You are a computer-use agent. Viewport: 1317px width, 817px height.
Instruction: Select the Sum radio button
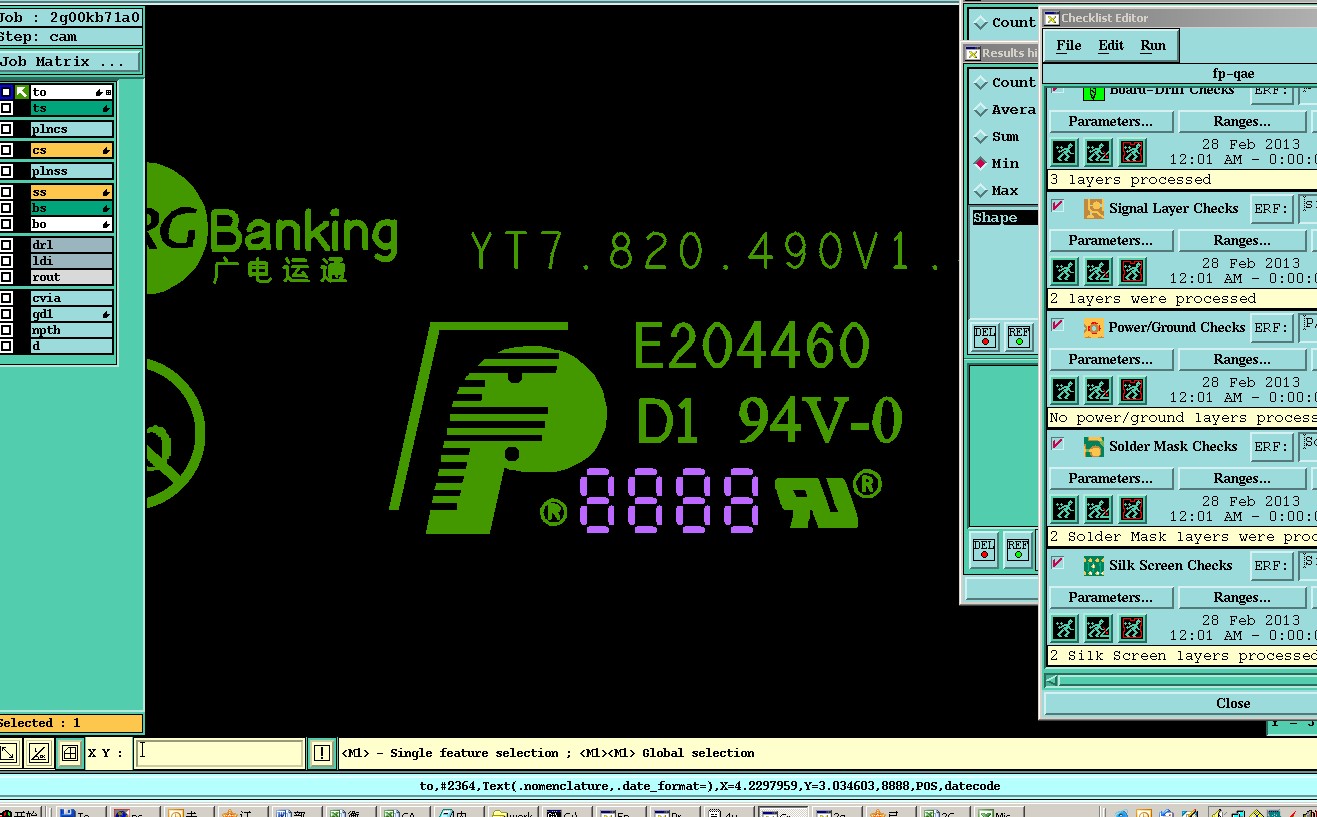(981, 136)
